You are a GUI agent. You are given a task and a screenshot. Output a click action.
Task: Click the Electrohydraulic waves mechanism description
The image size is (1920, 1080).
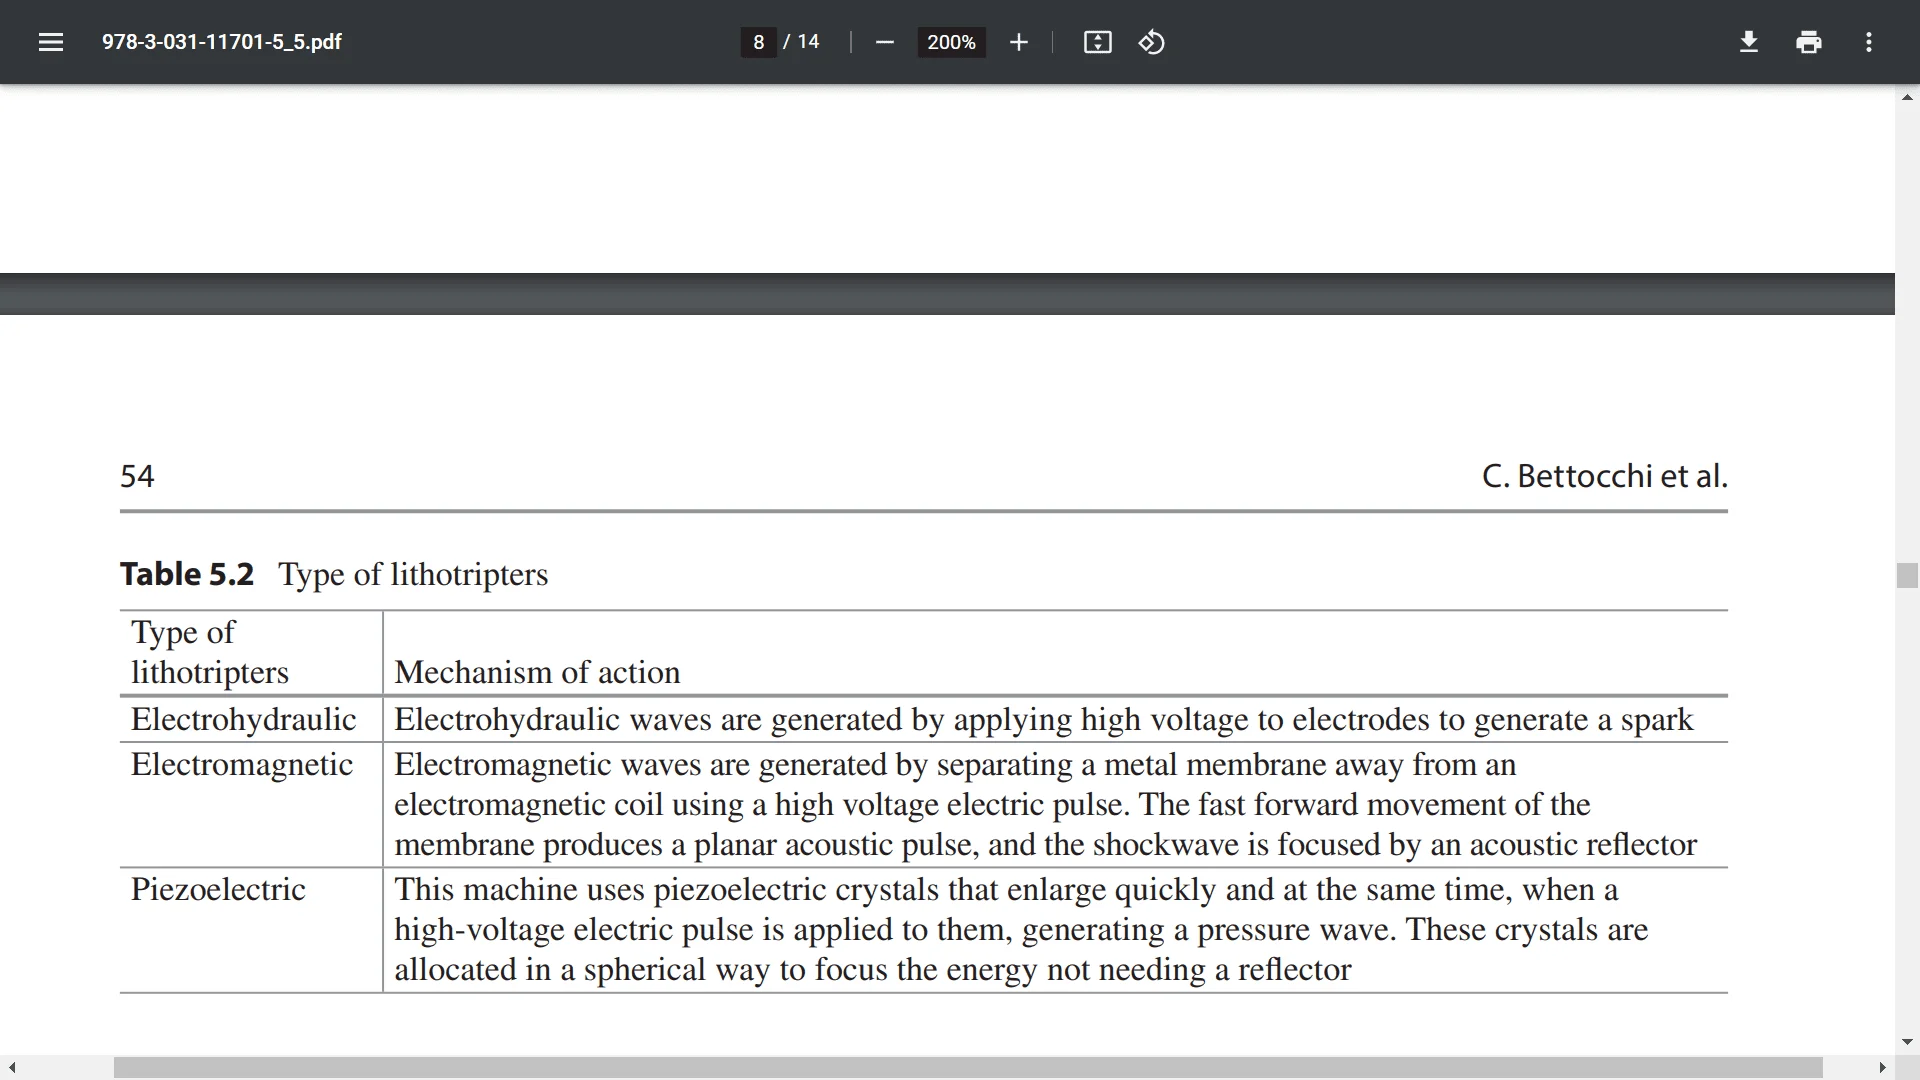(1043, 720)
